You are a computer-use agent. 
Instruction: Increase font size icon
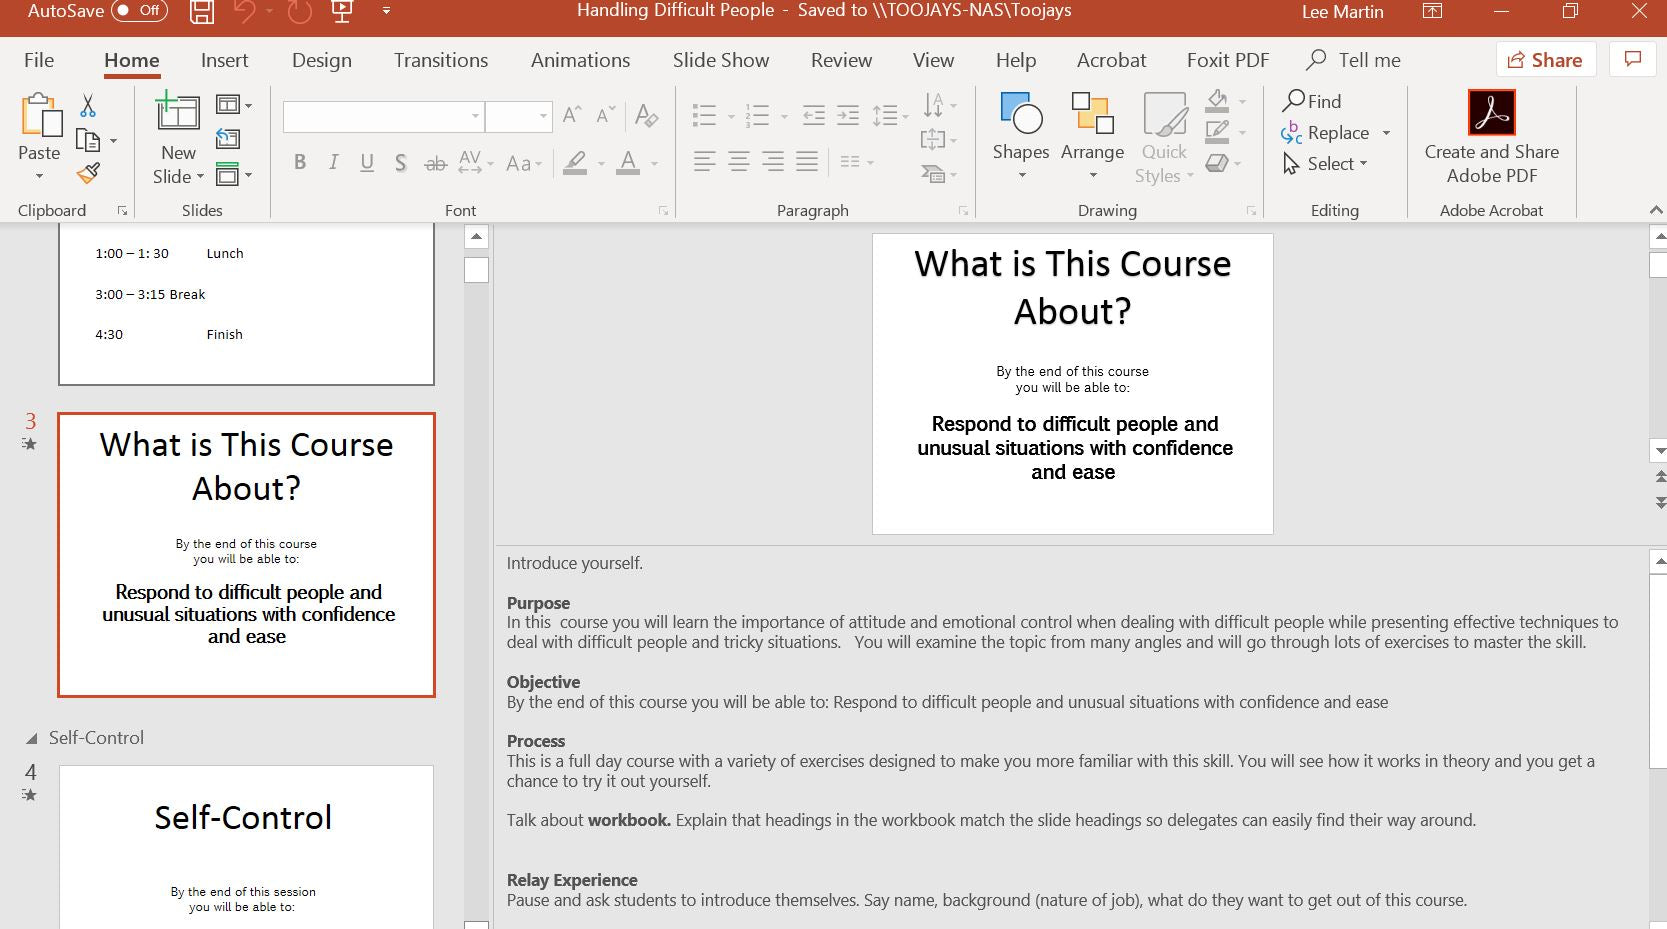click(x=572, y=115)
